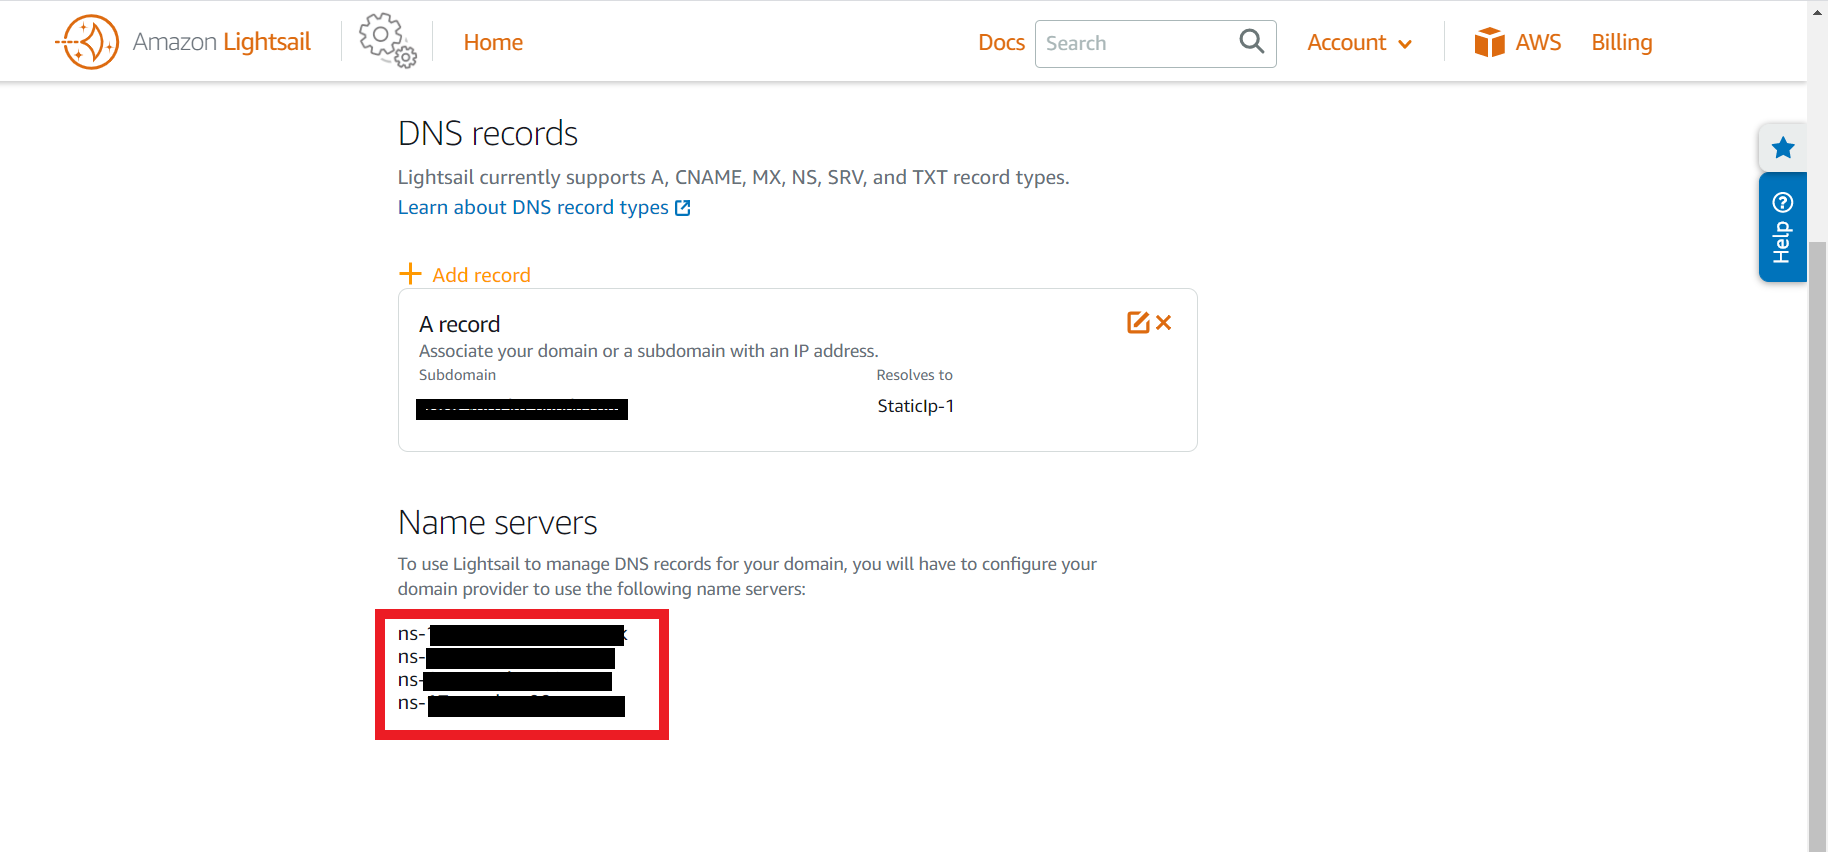Edit the A record with pencil icon
The image size is (1828, 852).
pos(1138,322)
